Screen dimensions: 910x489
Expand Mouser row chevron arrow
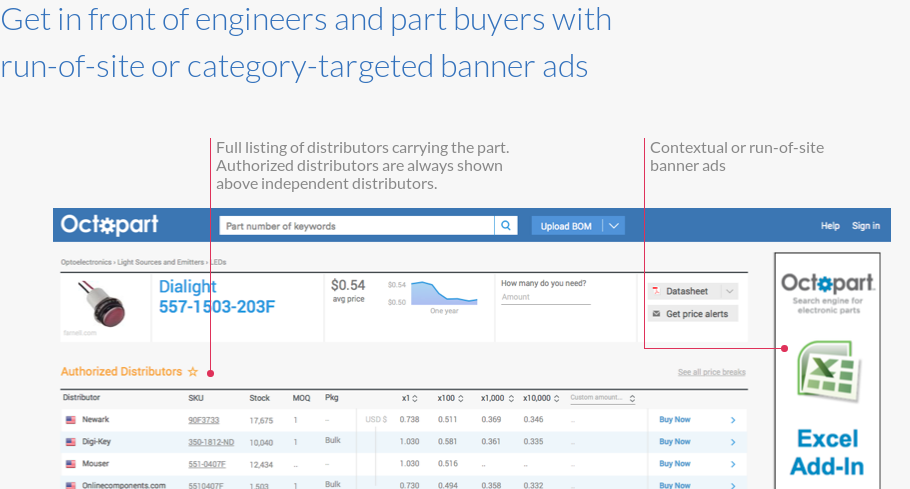733,464
